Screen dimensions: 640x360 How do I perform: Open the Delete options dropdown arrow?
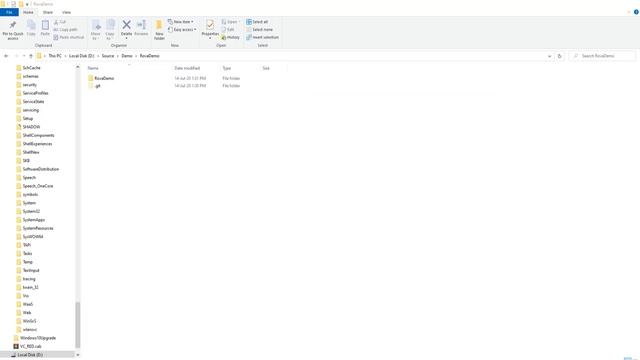[x=127, y=38]
